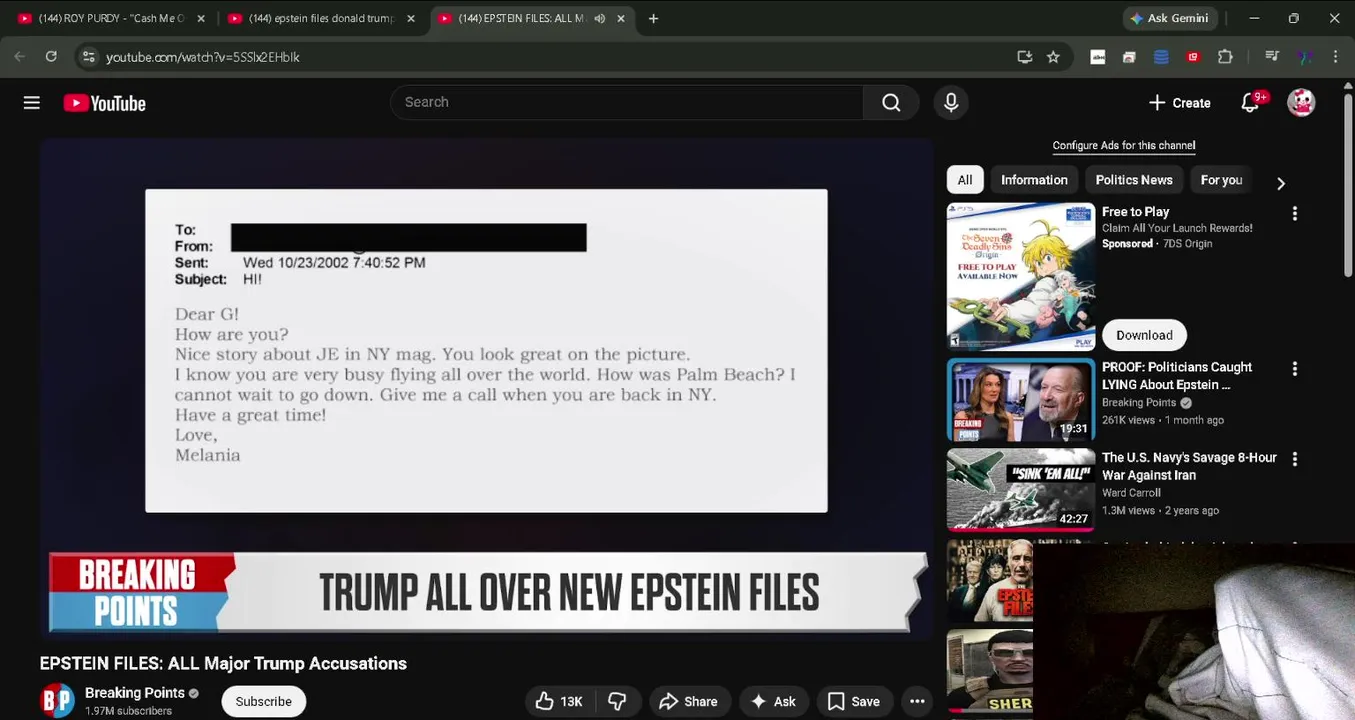Select the All filter chip
The width and height of the screenshot is (1355, 720).
pos(965,180)
